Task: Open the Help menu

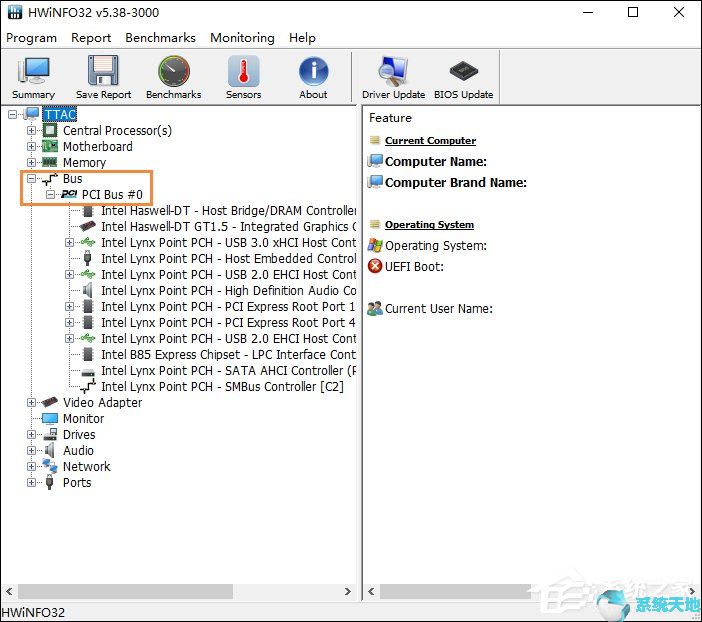Action: point(302,38)
